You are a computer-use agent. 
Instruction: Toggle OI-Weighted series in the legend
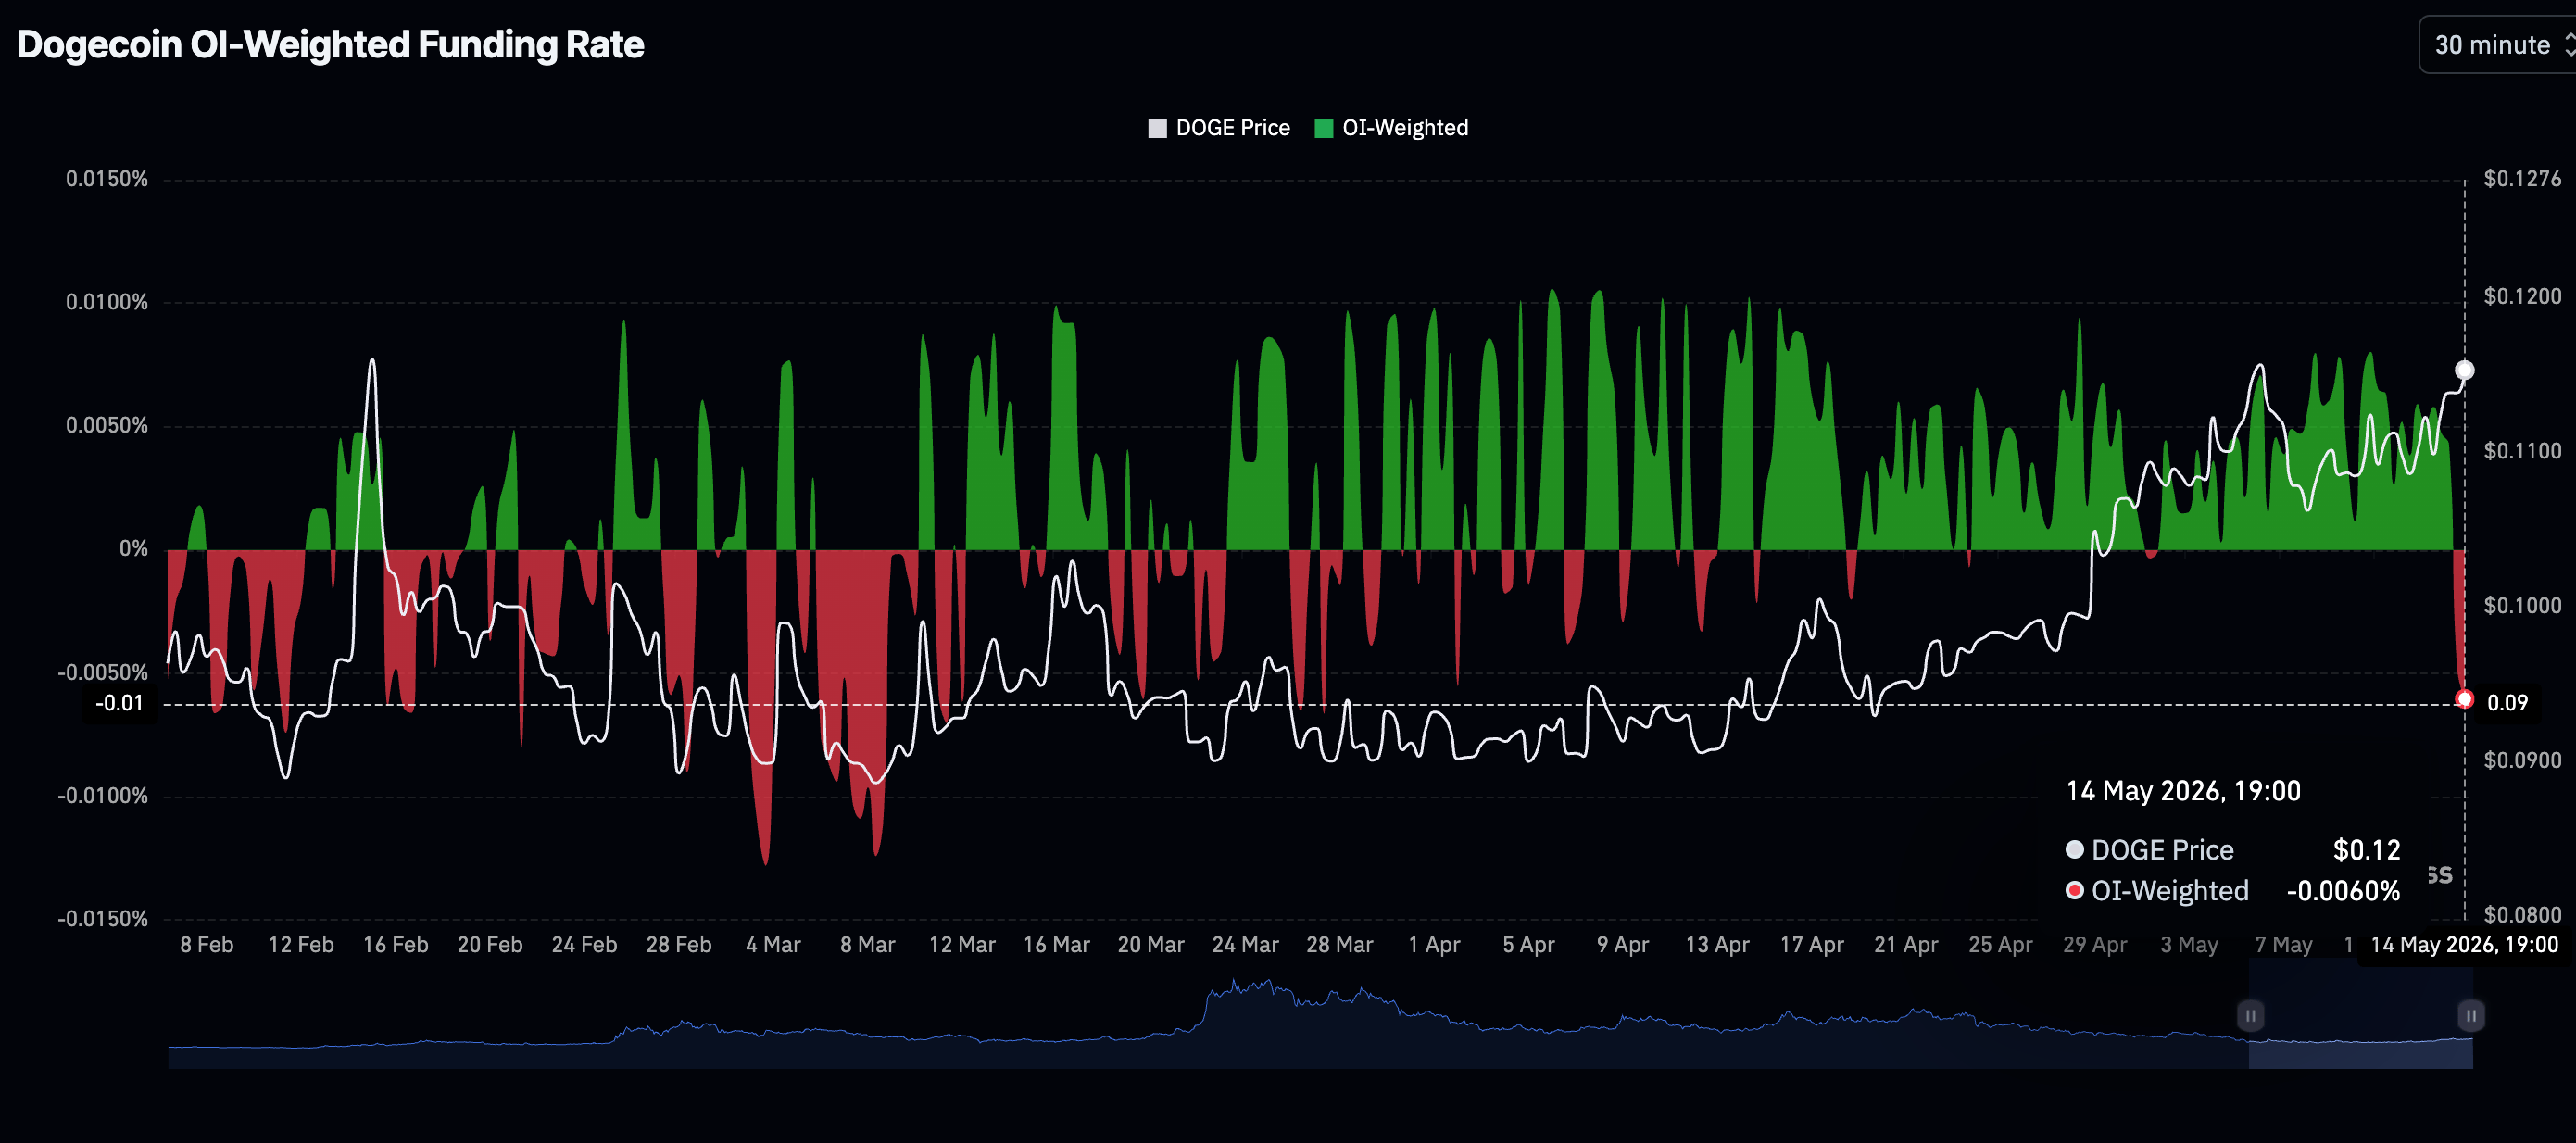[x=1392, y=128]
